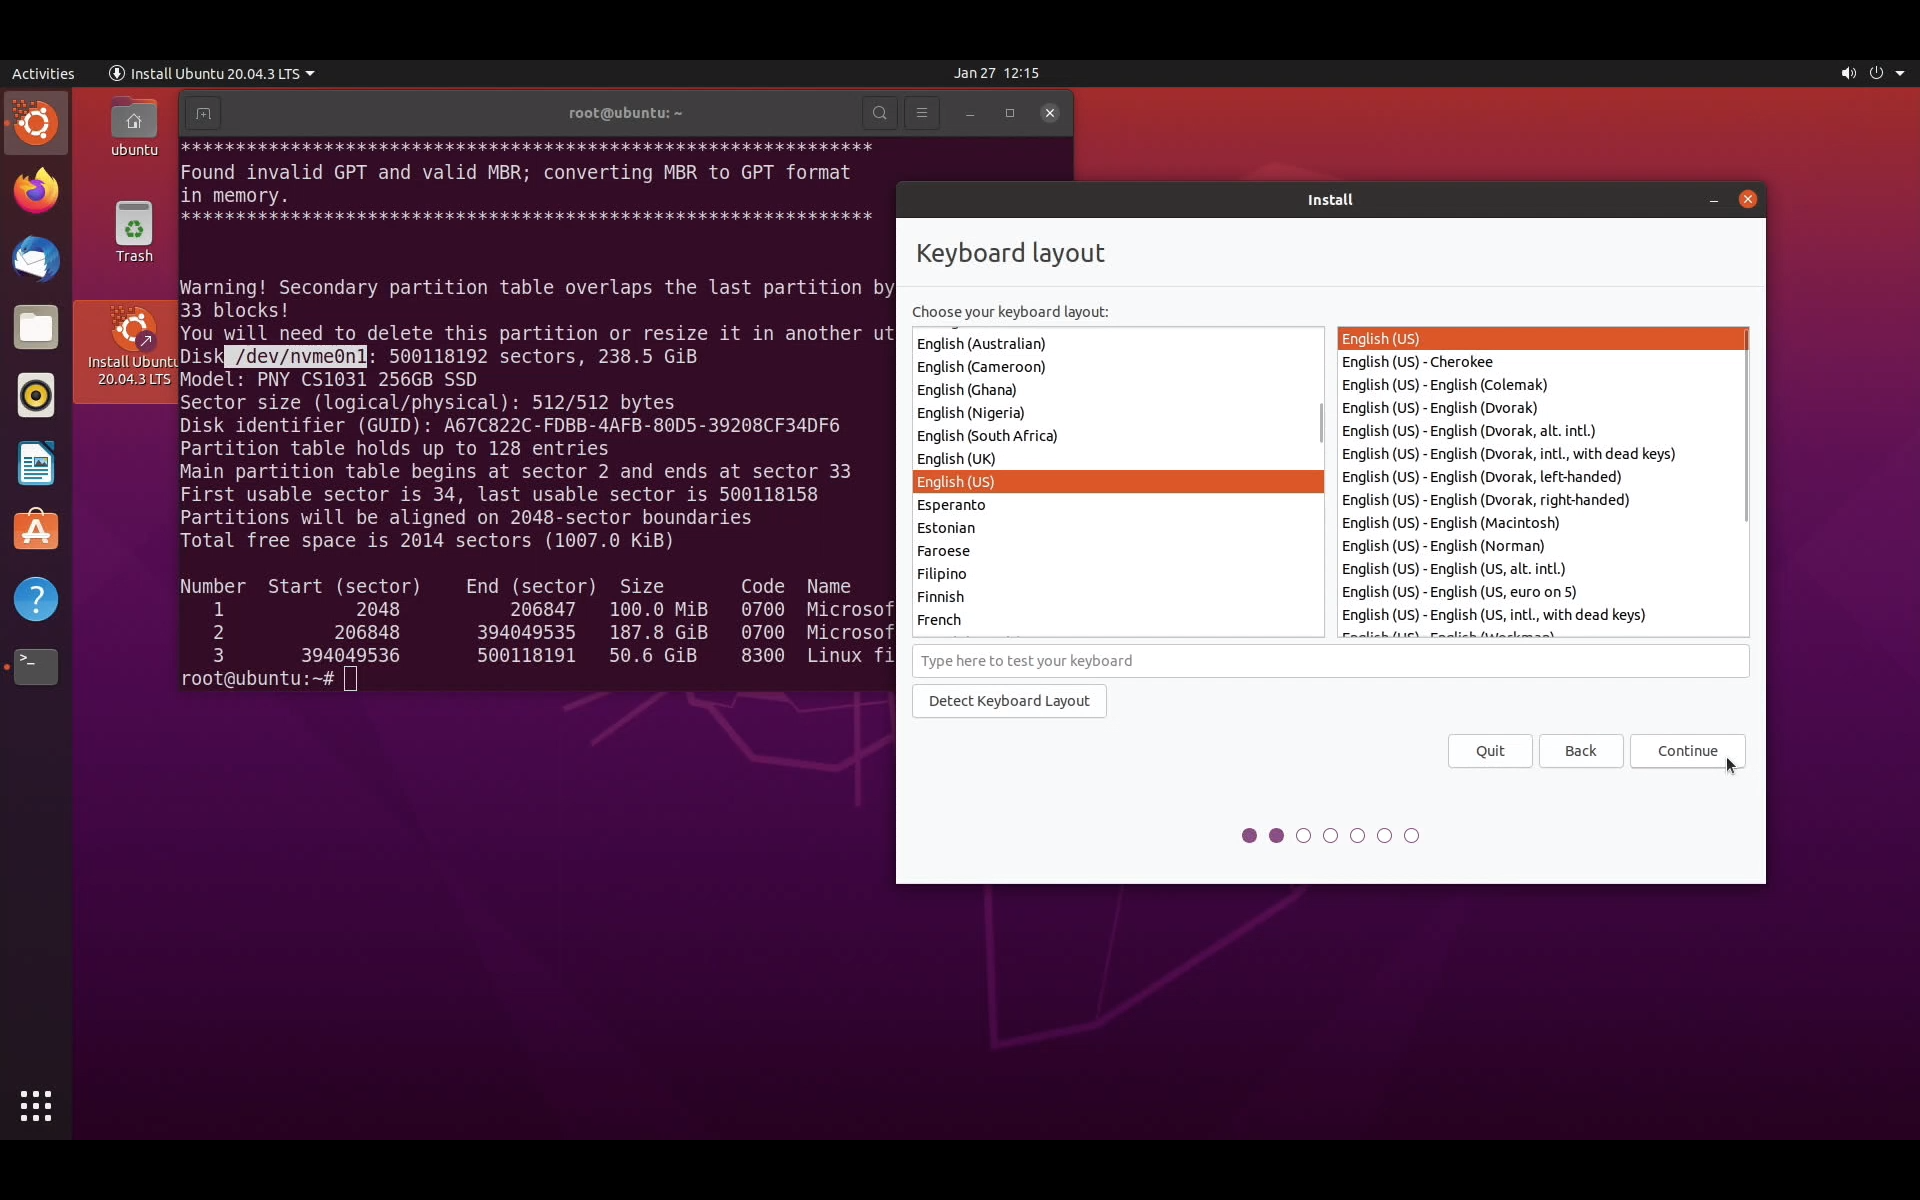The image size is (1920, 1200).
Task: Select Faroese layout
Action: pyautogui.click(x=1118, y=551)
